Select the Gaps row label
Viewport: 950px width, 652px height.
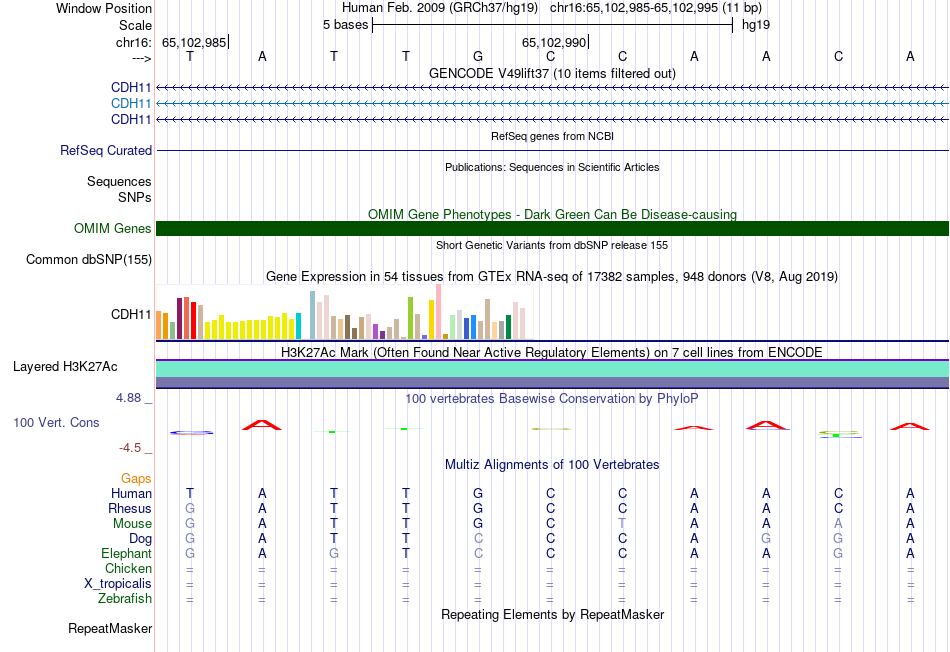(x=136, y=479)
